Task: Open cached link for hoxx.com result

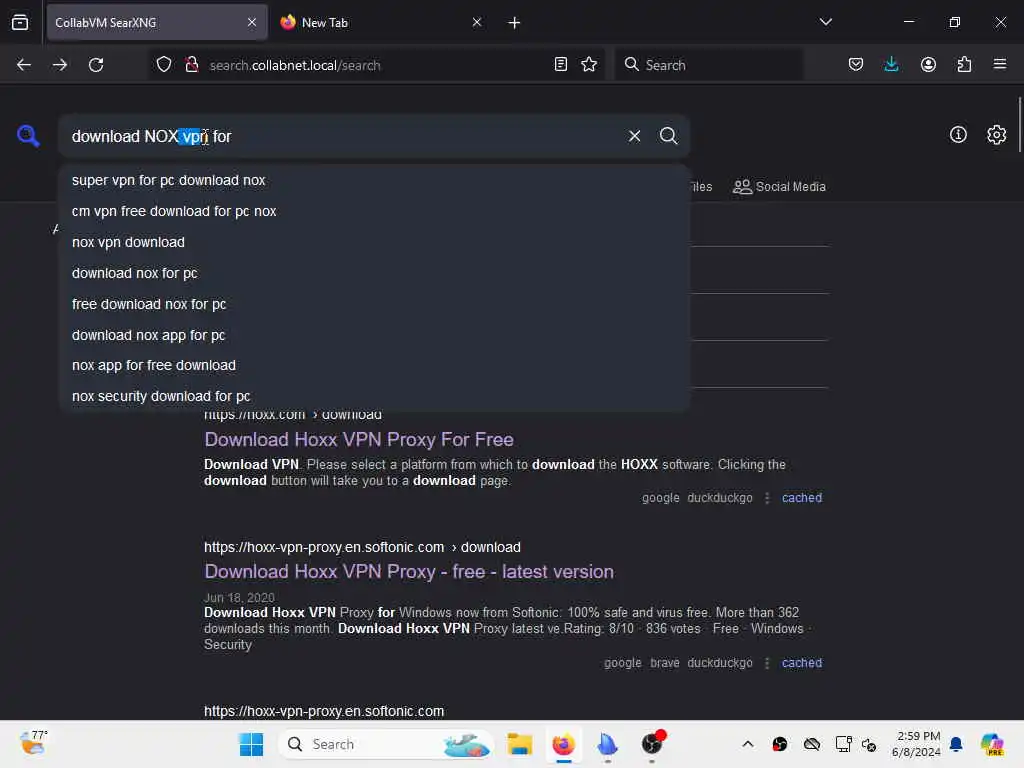Action: coord(801,498)
